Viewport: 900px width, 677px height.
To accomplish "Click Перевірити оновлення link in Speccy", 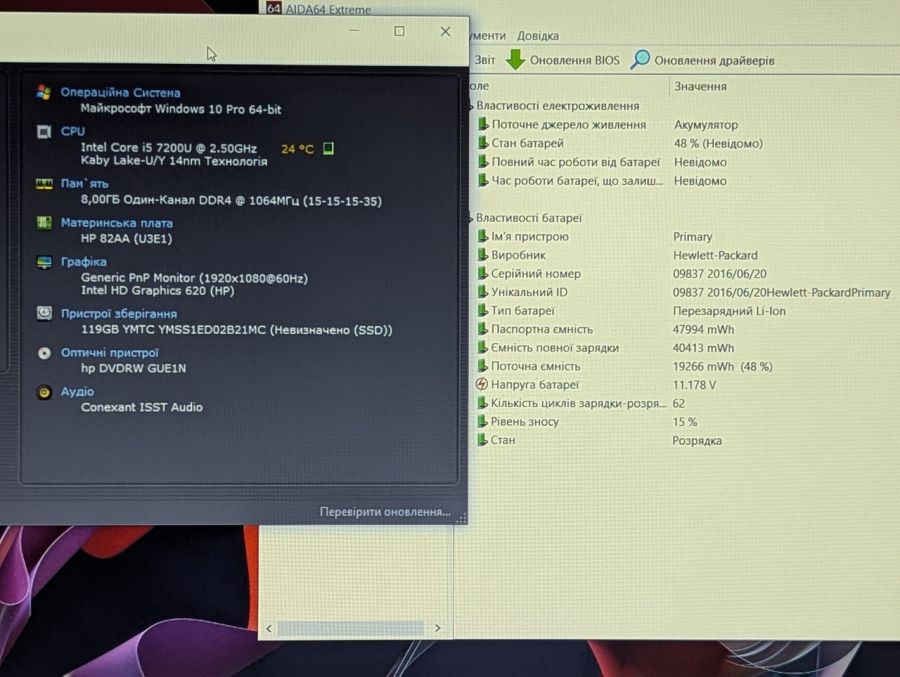I will pos(385,512).
